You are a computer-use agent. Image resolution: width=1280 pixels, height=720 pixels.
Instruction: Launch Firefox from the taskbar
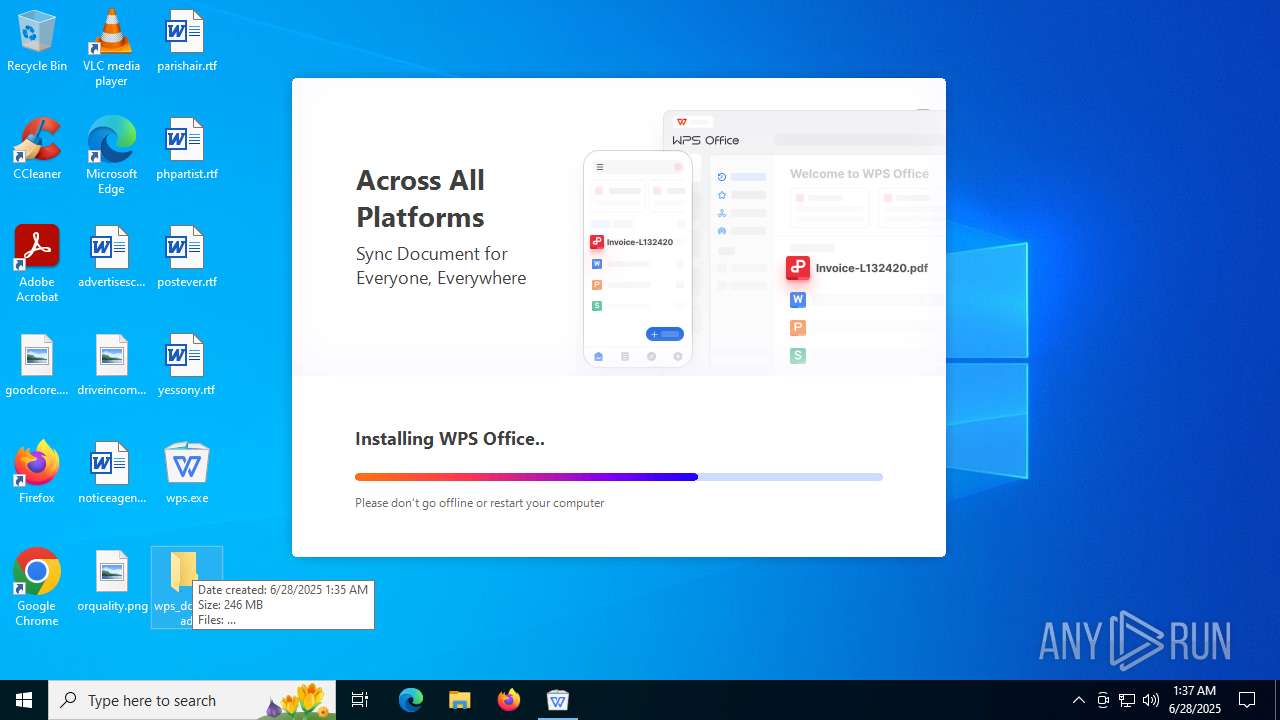coord(508,700)
